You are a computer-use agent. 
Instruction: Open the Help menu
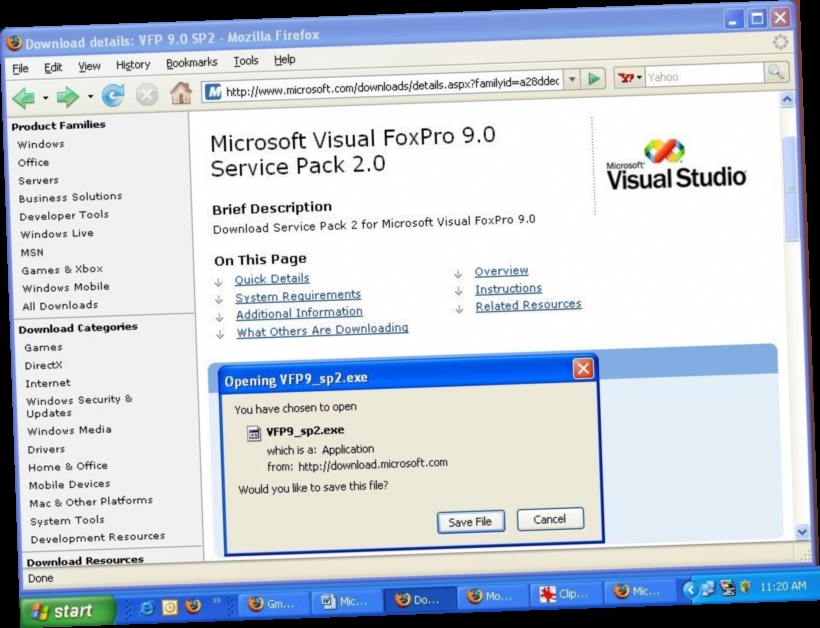pos(284,60)
